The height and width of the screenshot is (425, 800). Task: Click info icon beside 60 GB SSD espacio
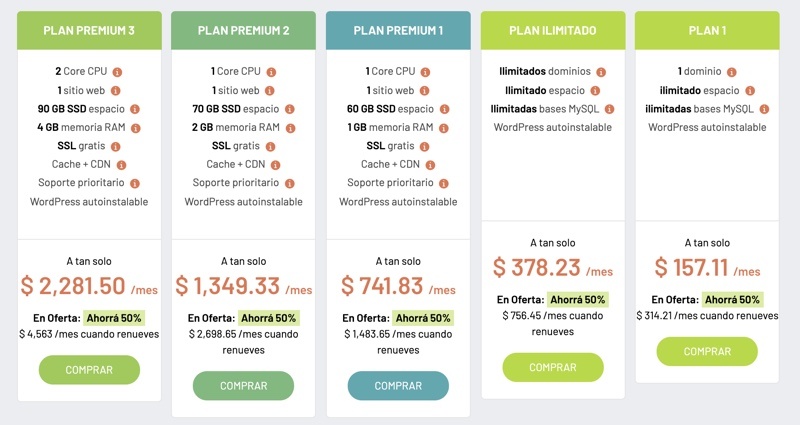click(444, 109)
